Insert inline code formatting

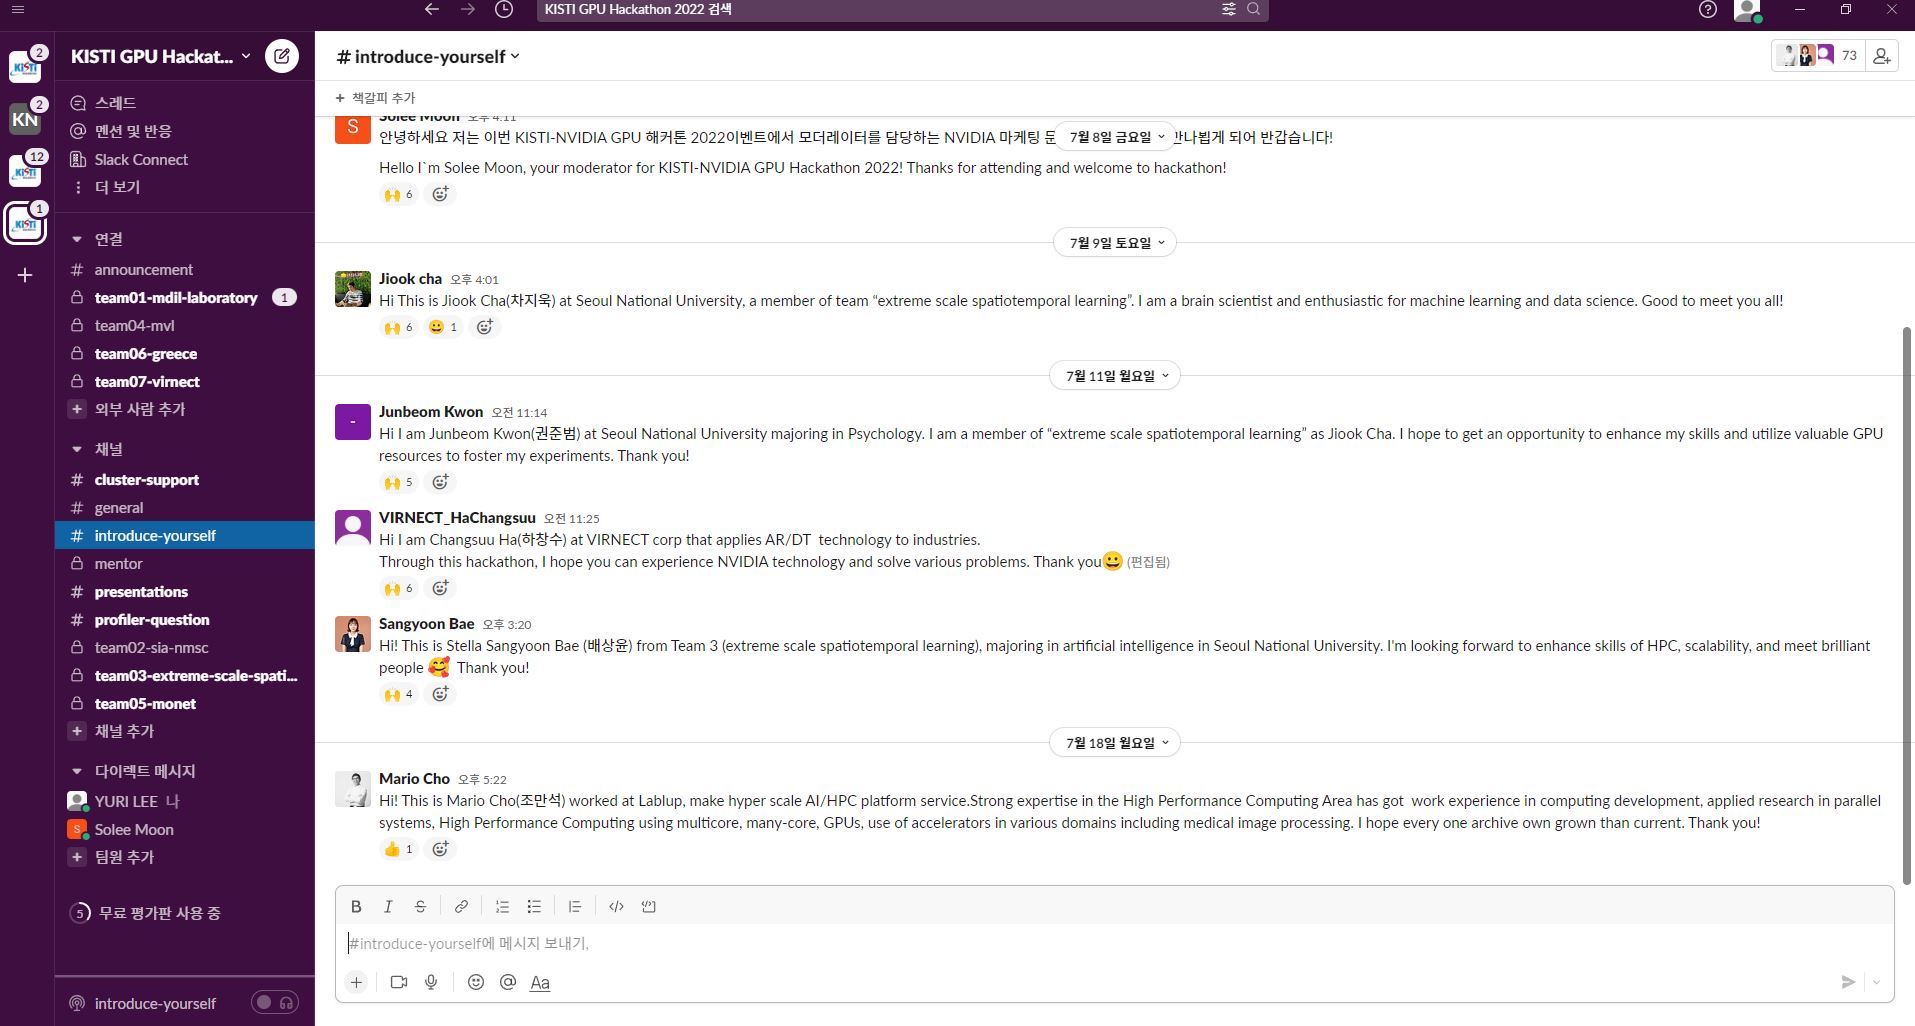click(x=616, y=906)
